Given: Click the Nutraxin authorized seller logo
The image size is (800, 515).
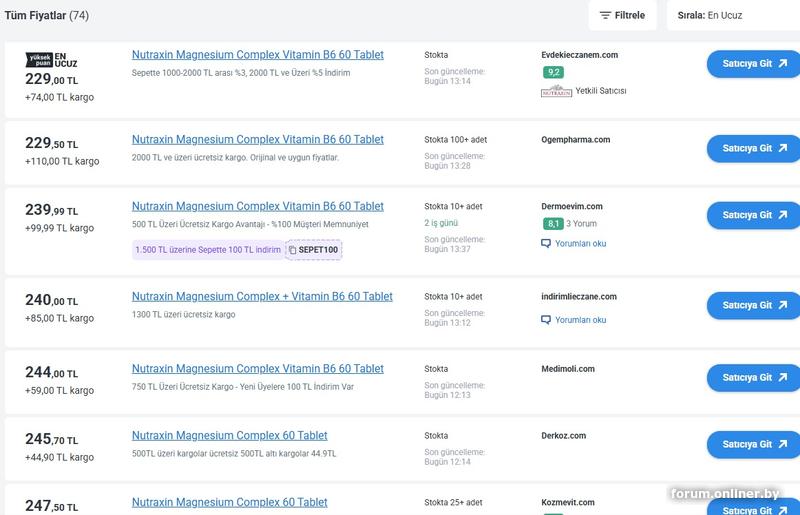Looking at the screenshot, I should coord(556,91).
